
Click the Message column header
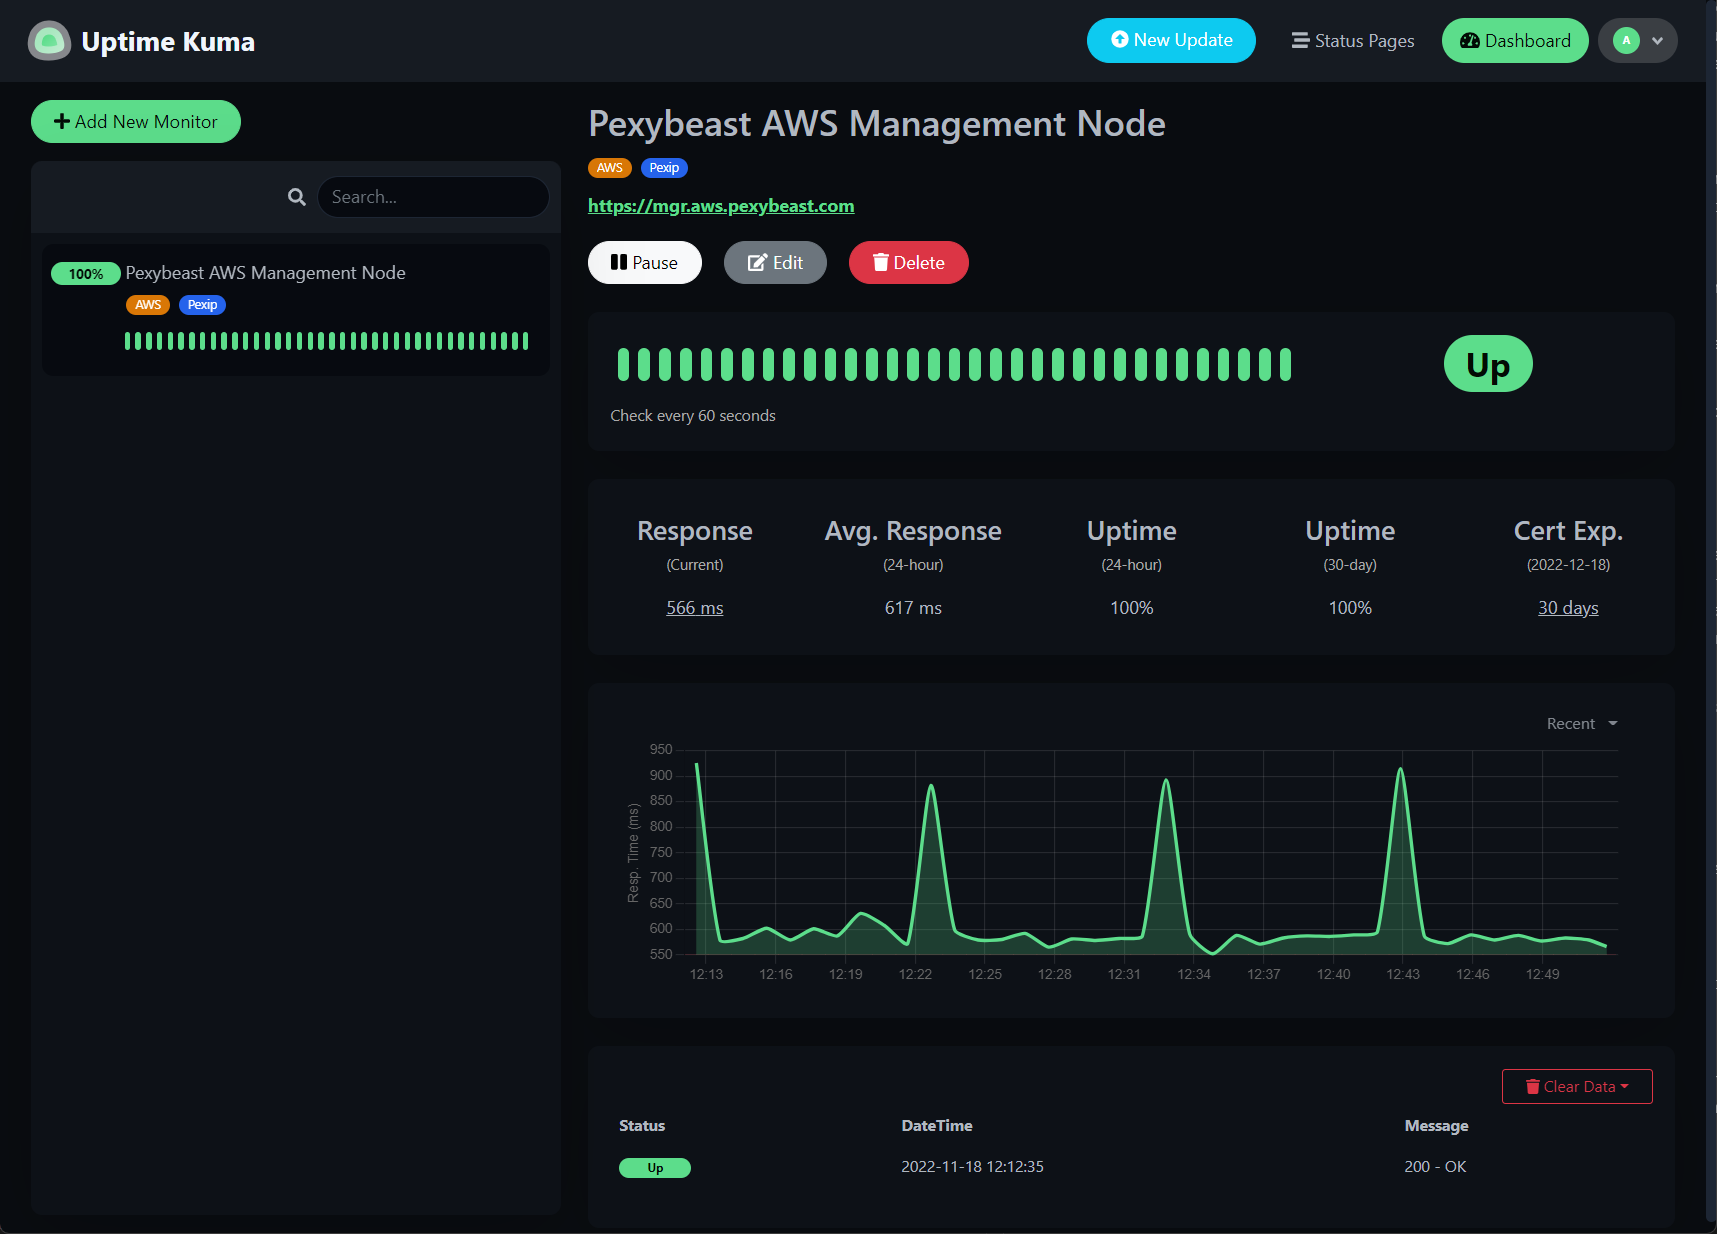point(1436,1126)
